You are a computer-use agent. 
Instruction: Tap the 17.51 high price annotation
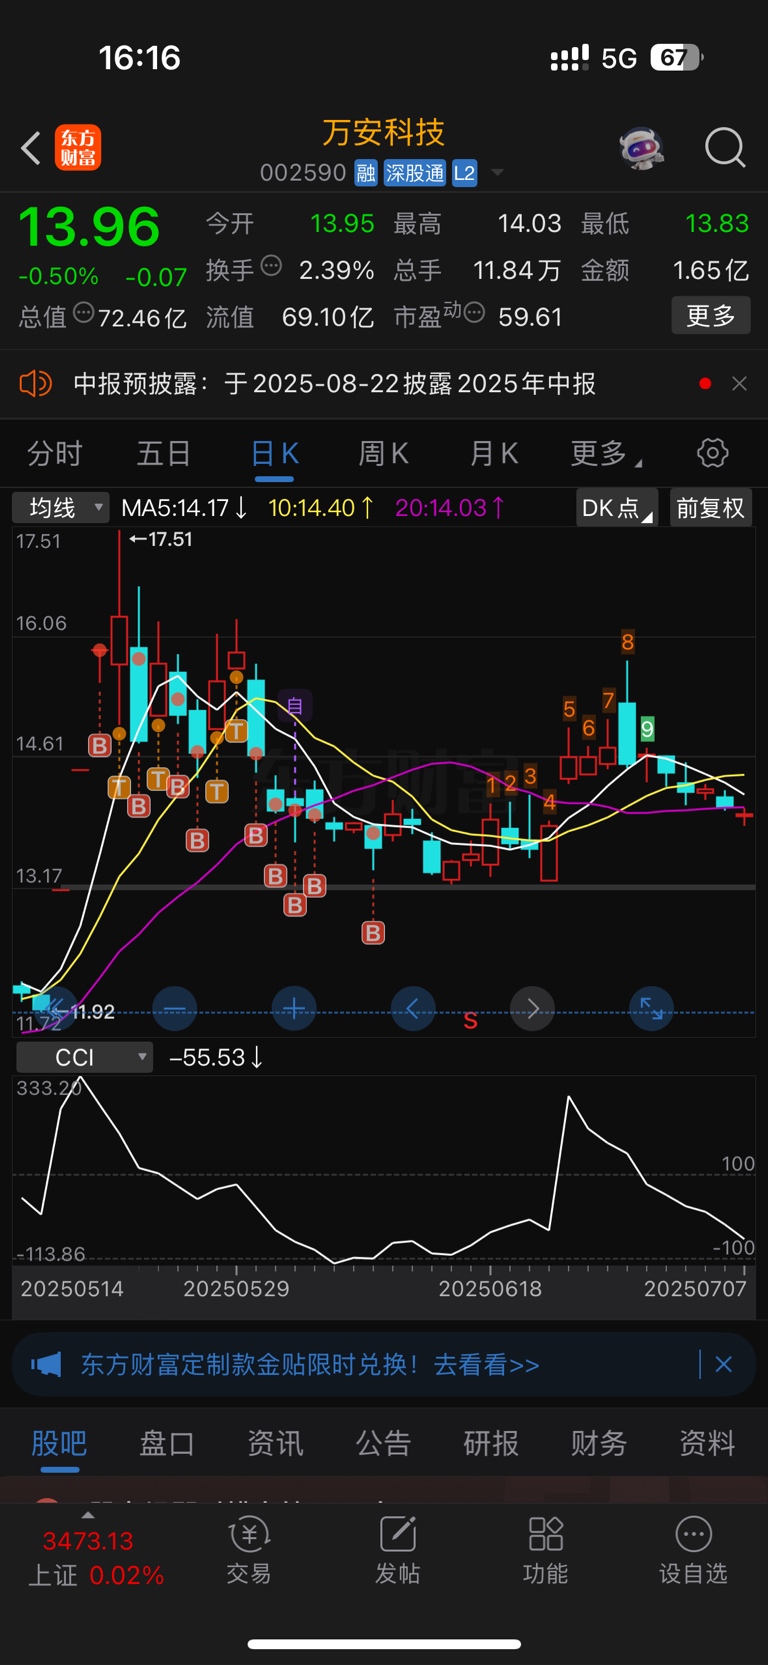tap(161, 539)
